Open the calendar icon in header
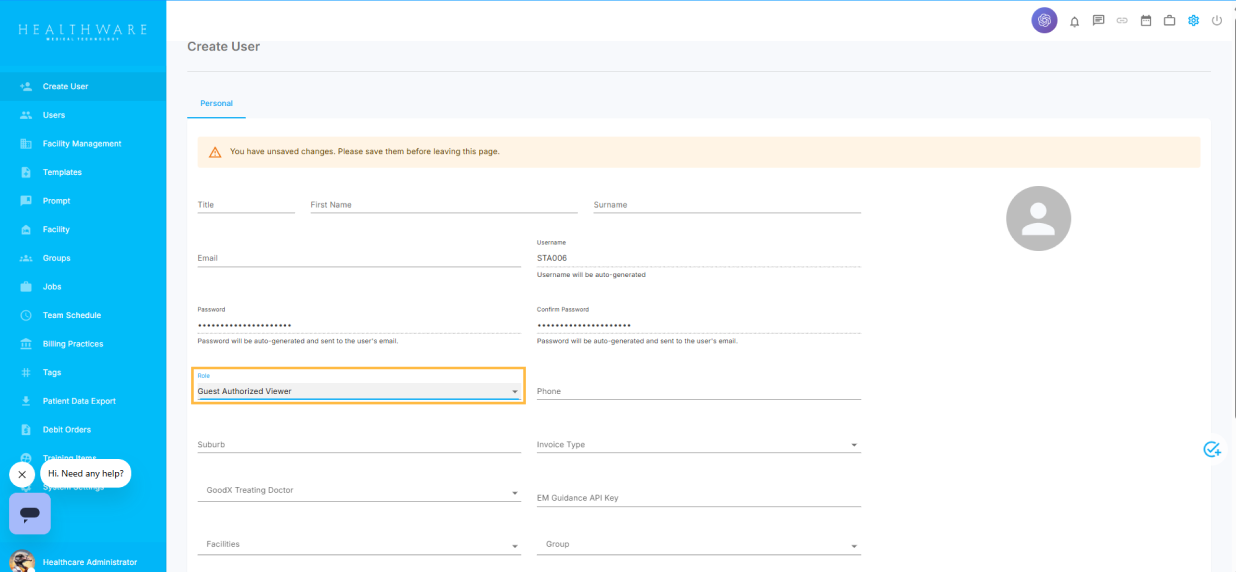 pyautogui.click(x=1146, y=20)
